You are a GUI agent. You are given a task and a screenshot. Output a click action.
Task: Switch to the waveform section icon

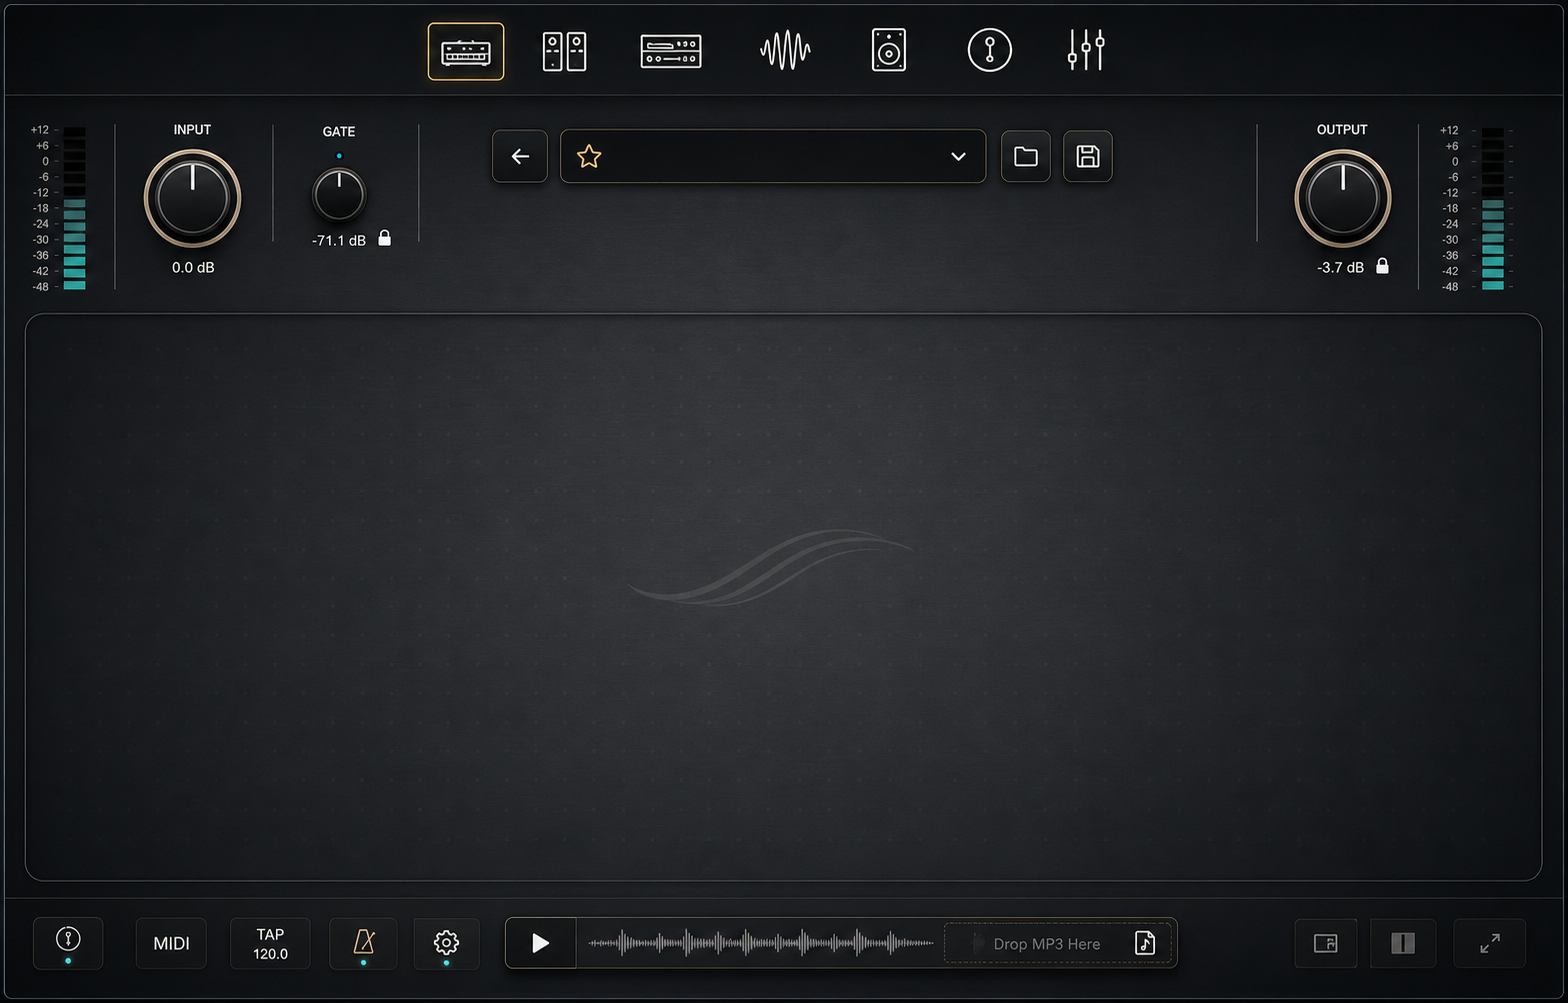click(785, 50)
